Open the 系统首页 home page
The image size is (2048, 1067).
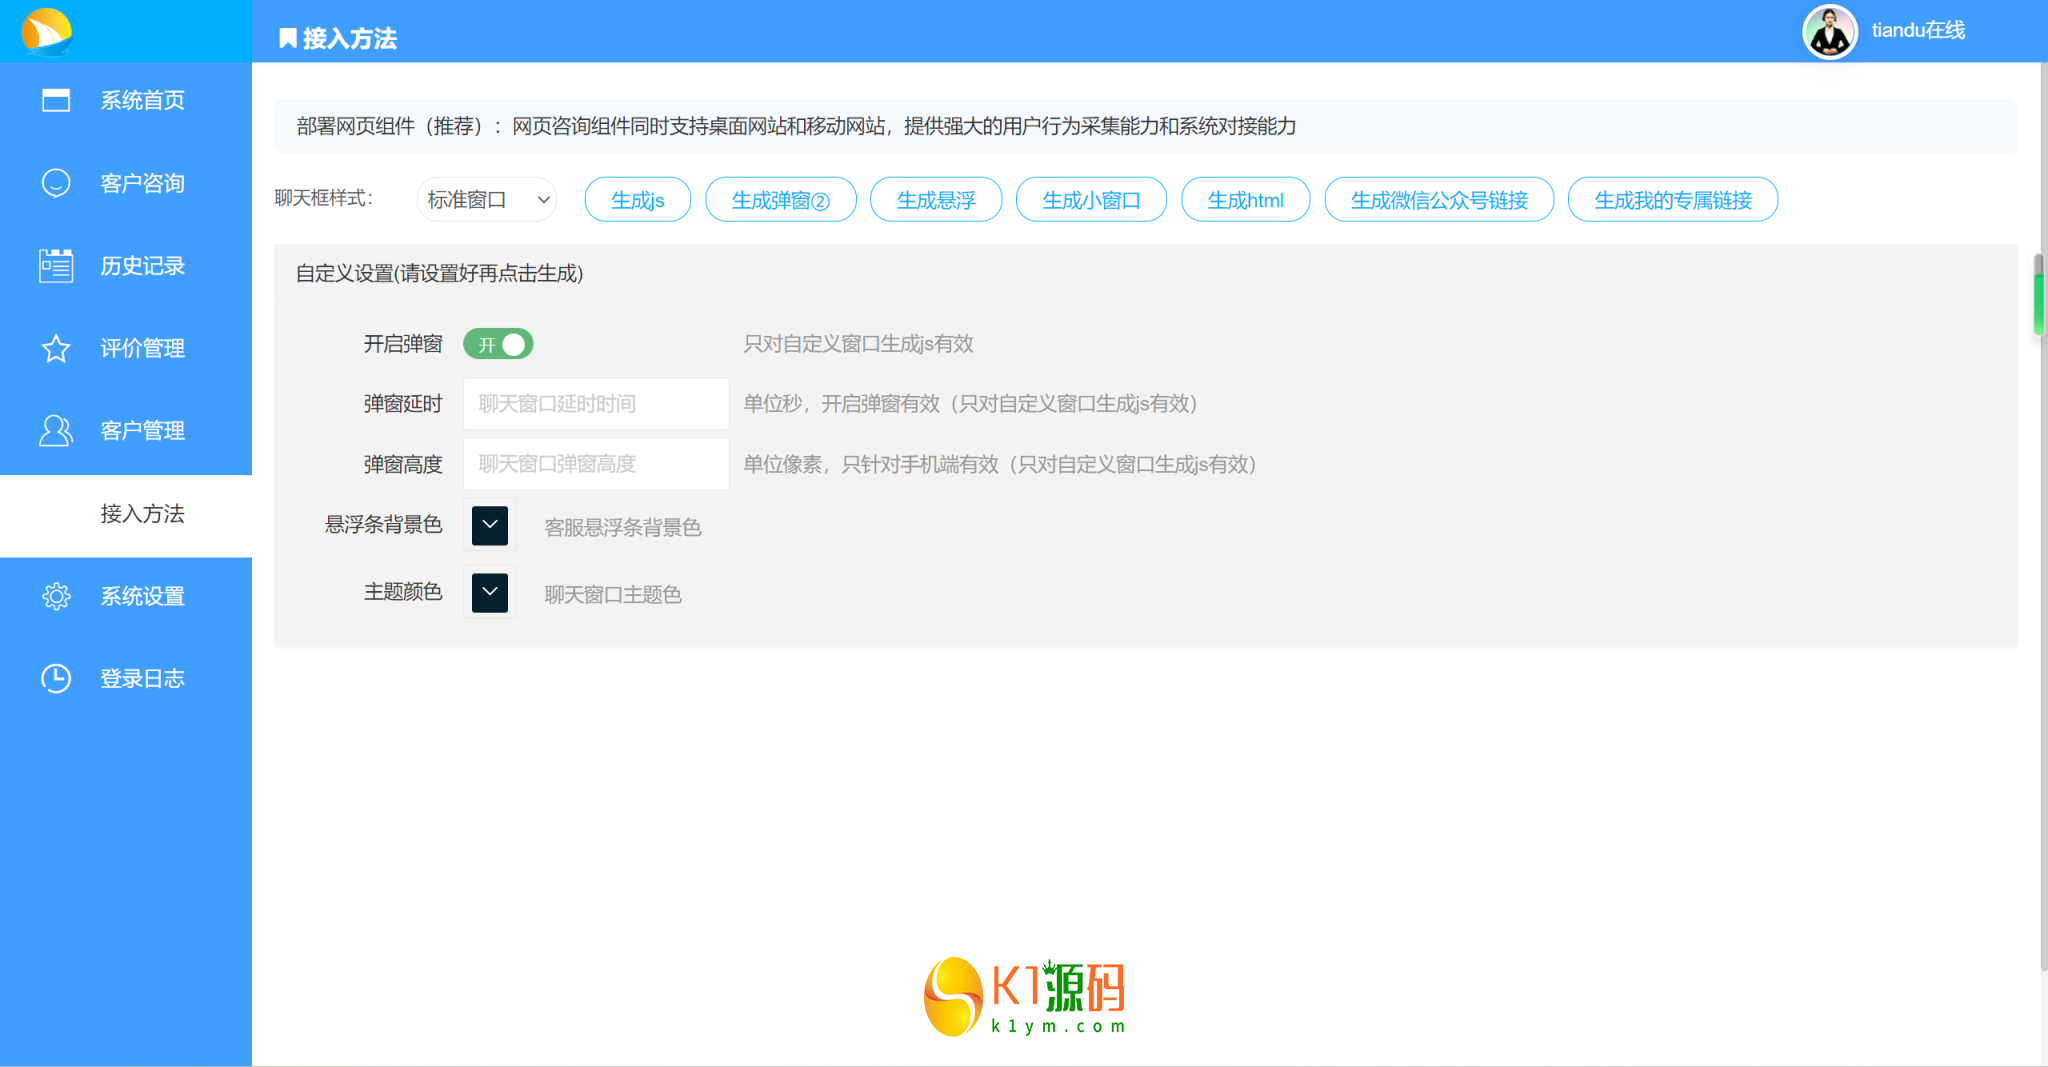[140, 100]
